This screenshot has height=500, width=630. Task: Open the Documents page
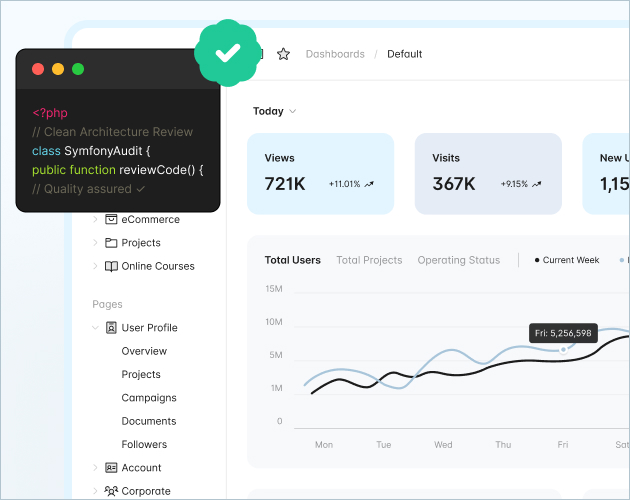(149, 421)
